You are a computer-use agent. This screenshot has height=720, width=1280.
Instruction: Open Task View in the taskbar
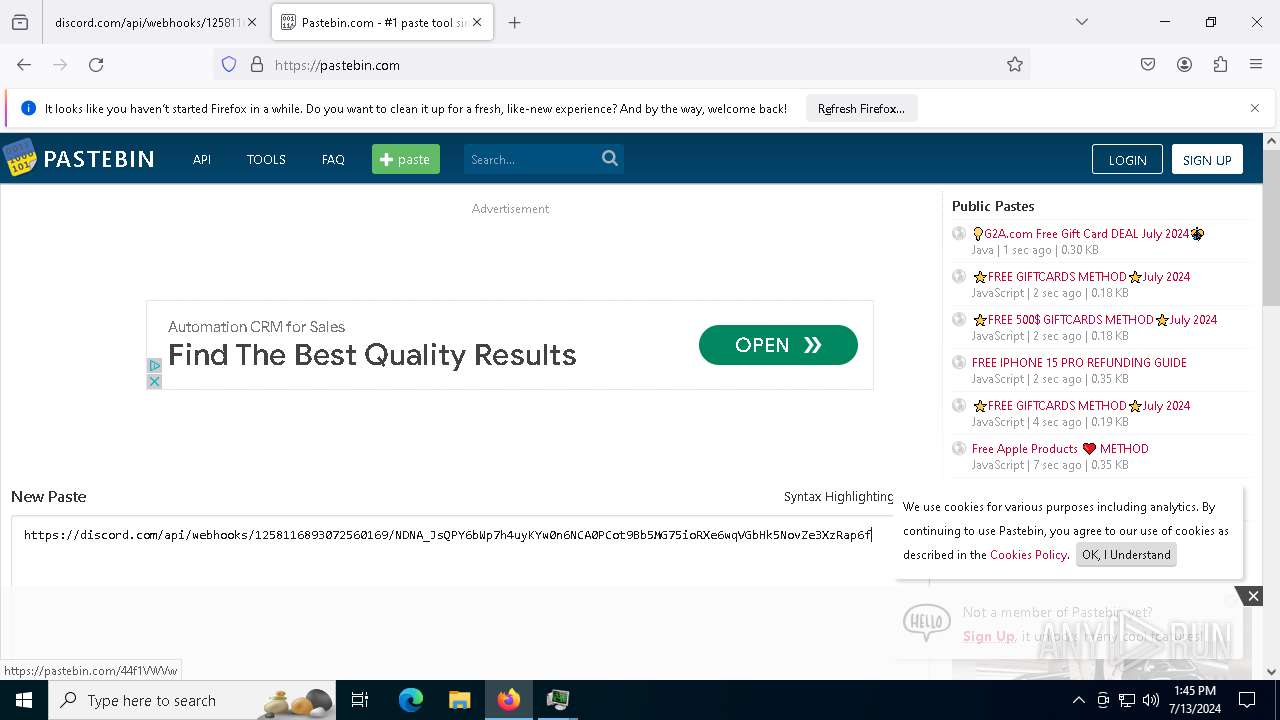point(360,700)
